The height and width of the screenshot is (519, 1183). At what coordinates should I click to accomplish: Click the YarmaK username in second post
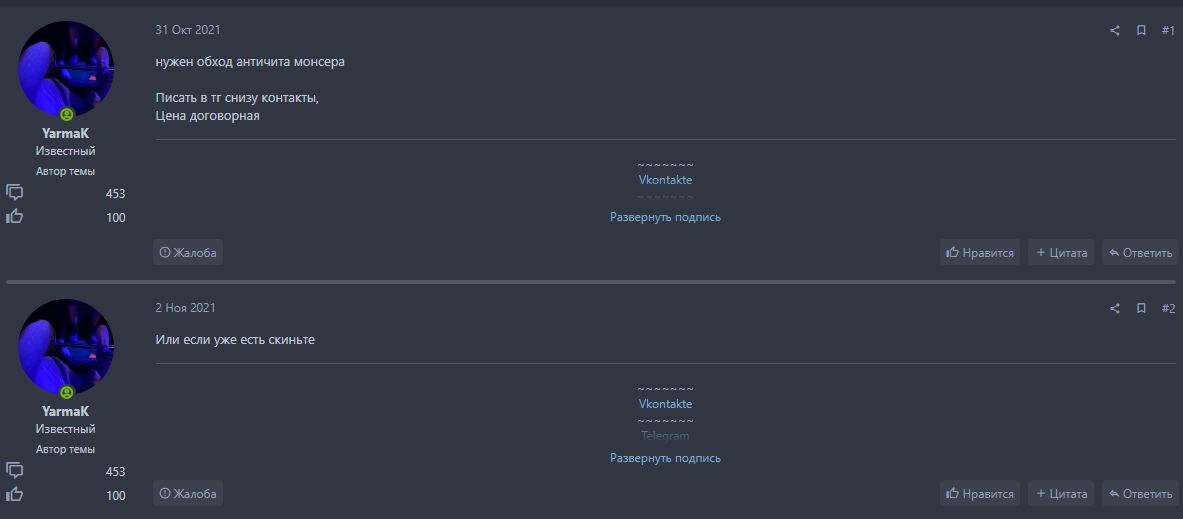pos(66,411)
